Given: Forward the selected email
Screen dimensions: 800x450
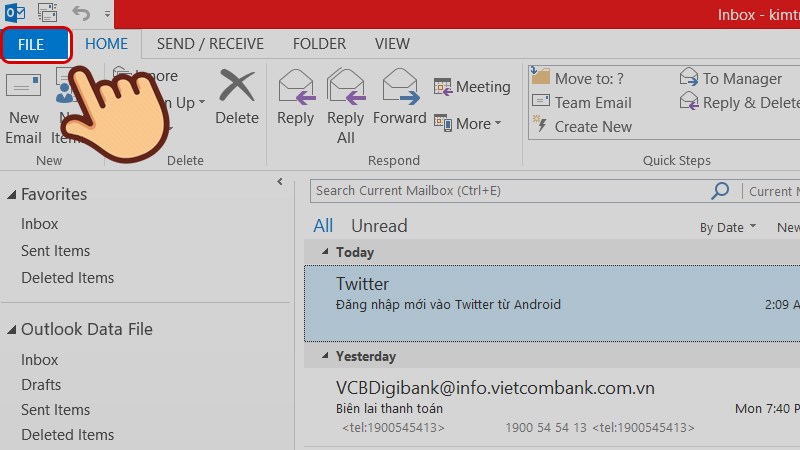Looking at the screenshot, I should [x=399, y=97].
